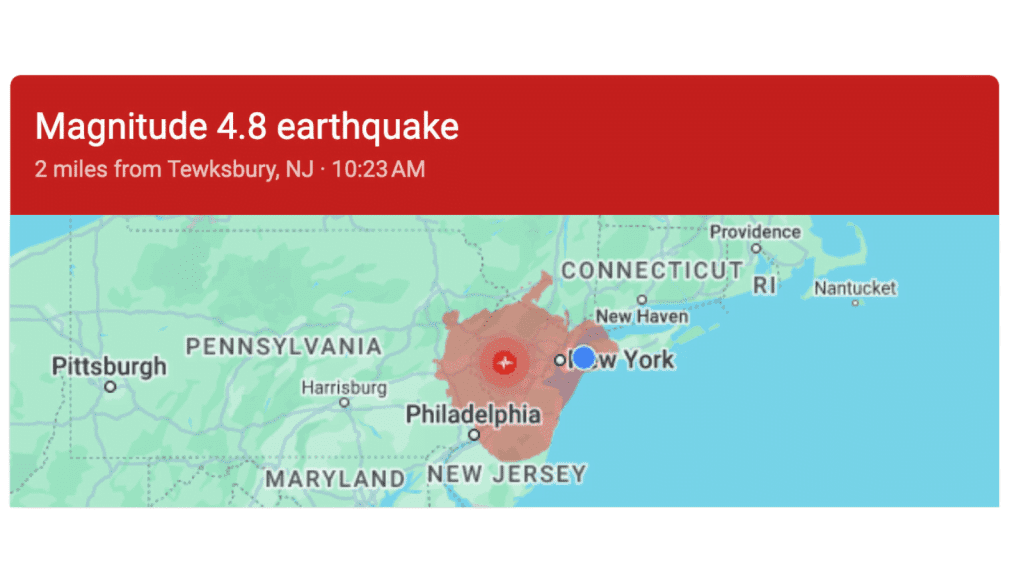1024x576 pixels.
Task: Click the red earthquake epicenter marker
Action: point(504,362)
